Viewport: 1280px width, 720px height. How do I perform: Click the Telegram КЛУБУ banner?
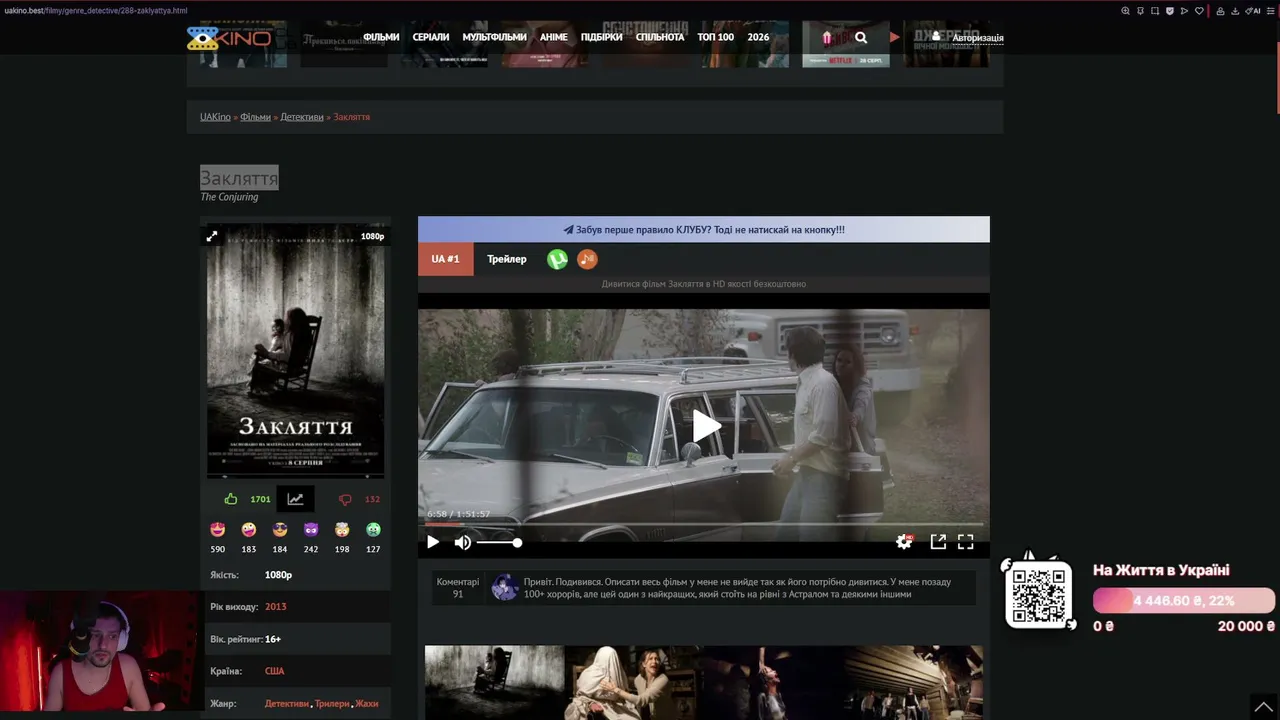tap(704, 229)
